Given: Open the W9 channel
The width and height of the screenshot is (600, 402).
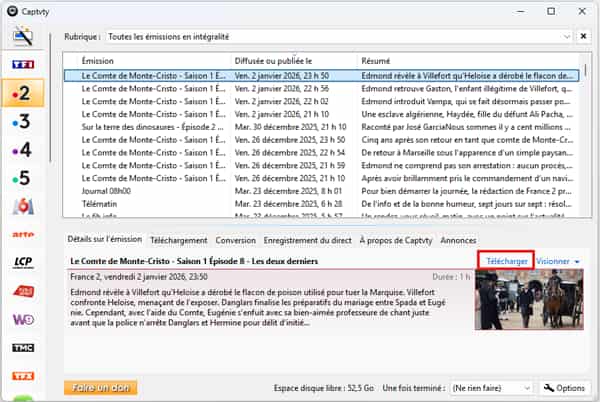Looking at the screenshot, I should coord(22,319).
